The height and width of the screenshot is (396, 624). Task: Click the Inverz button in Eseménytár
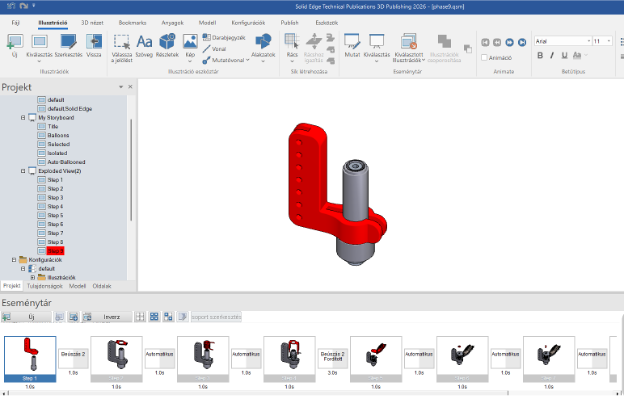coord(107,317)
